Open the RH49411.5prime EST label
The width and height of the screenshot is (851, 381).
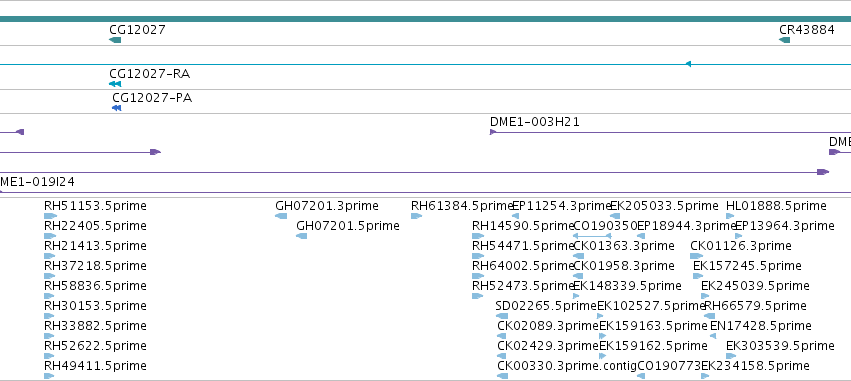pos(96,366)
